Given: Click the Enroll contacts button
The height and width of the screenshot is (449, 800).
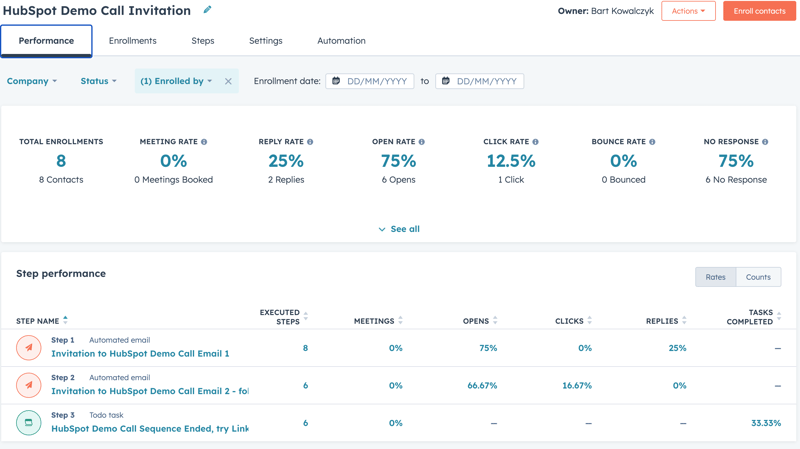Looking at the screenshot, I should click(x=759, y=11).
